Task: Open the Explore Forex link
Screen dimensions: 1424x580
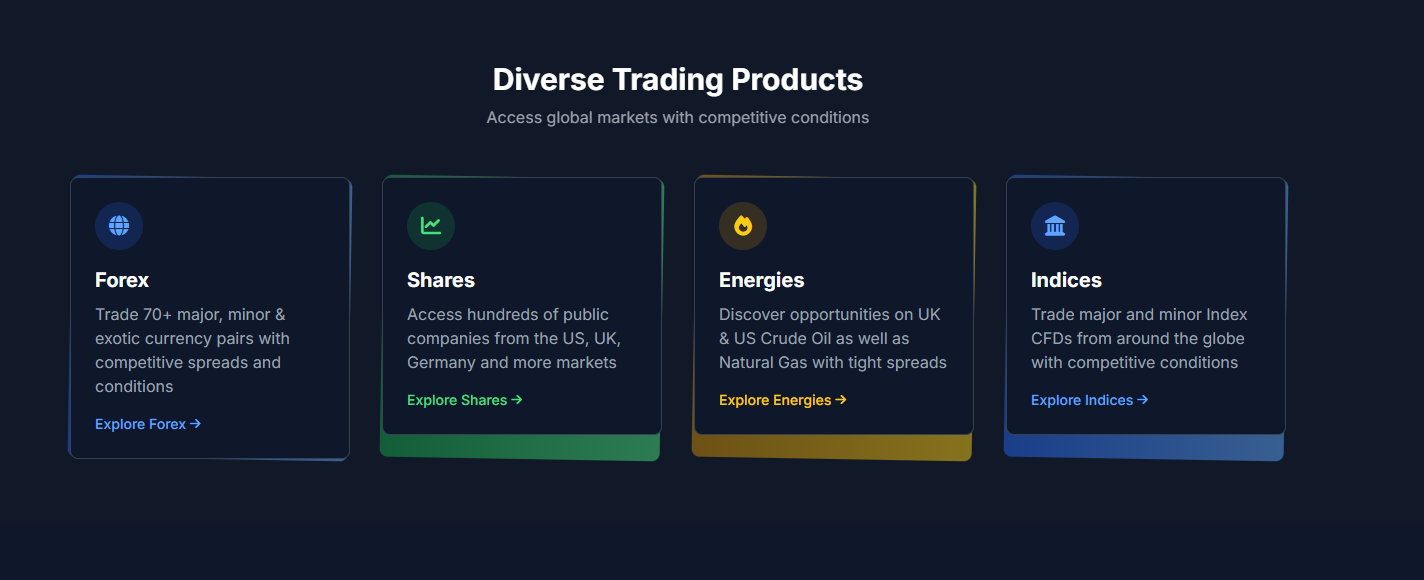Action: [x=141, y=424]
